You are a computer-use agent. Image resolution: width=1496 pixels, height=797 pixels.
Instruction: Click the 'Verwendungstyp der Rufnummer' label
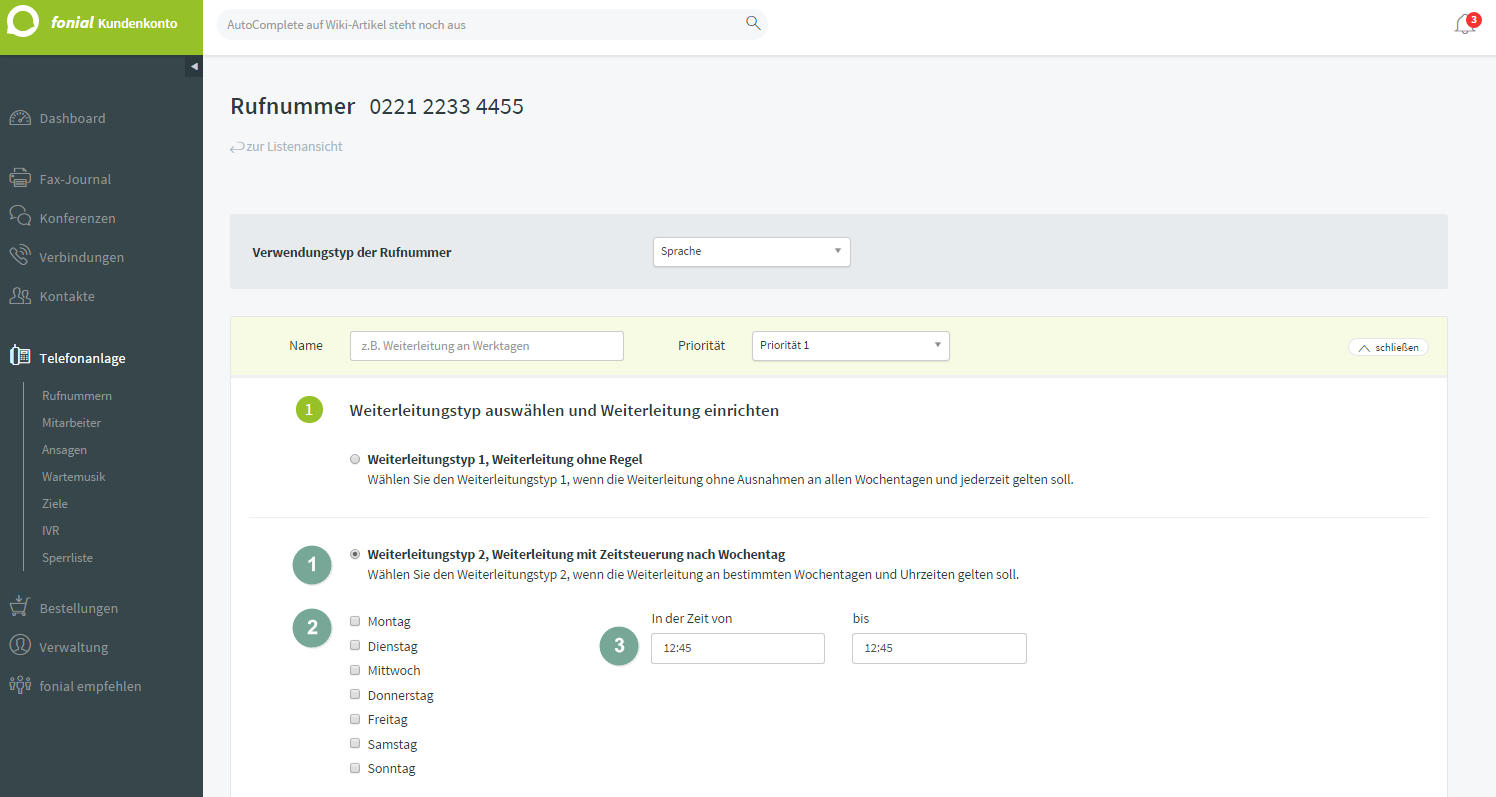[352, 253]
